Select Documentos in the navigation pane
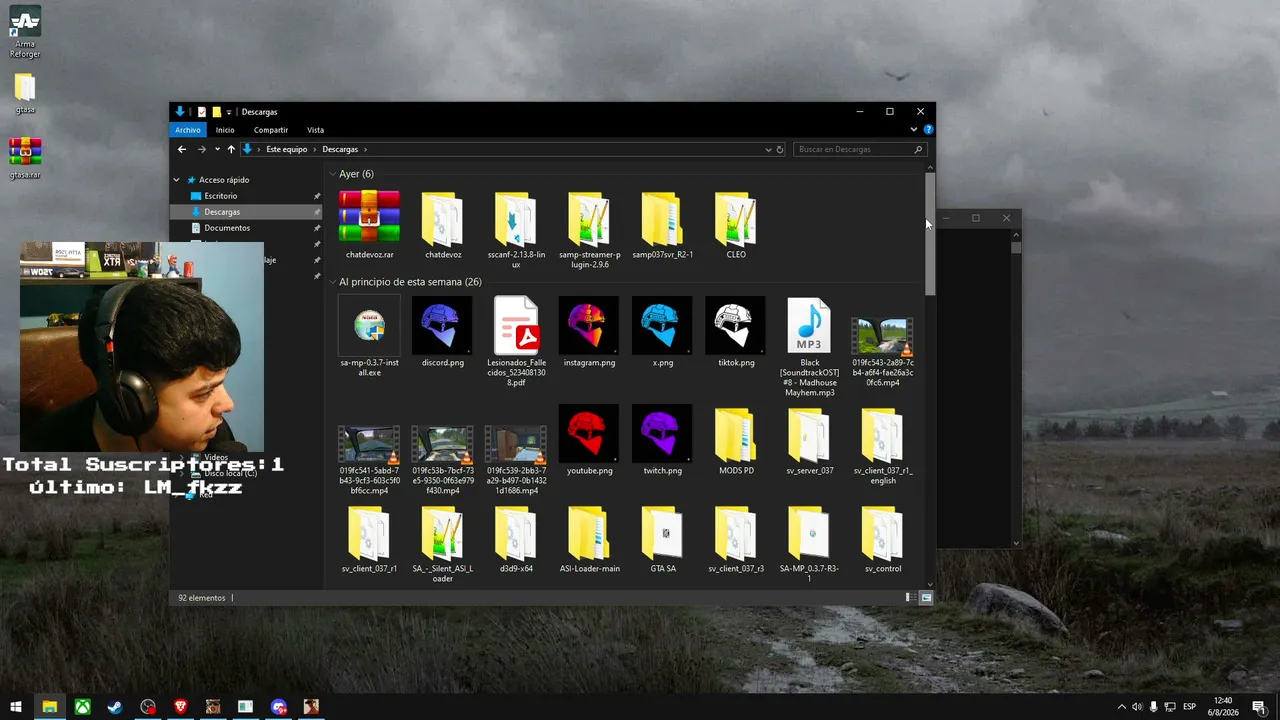 coord(227,228)
